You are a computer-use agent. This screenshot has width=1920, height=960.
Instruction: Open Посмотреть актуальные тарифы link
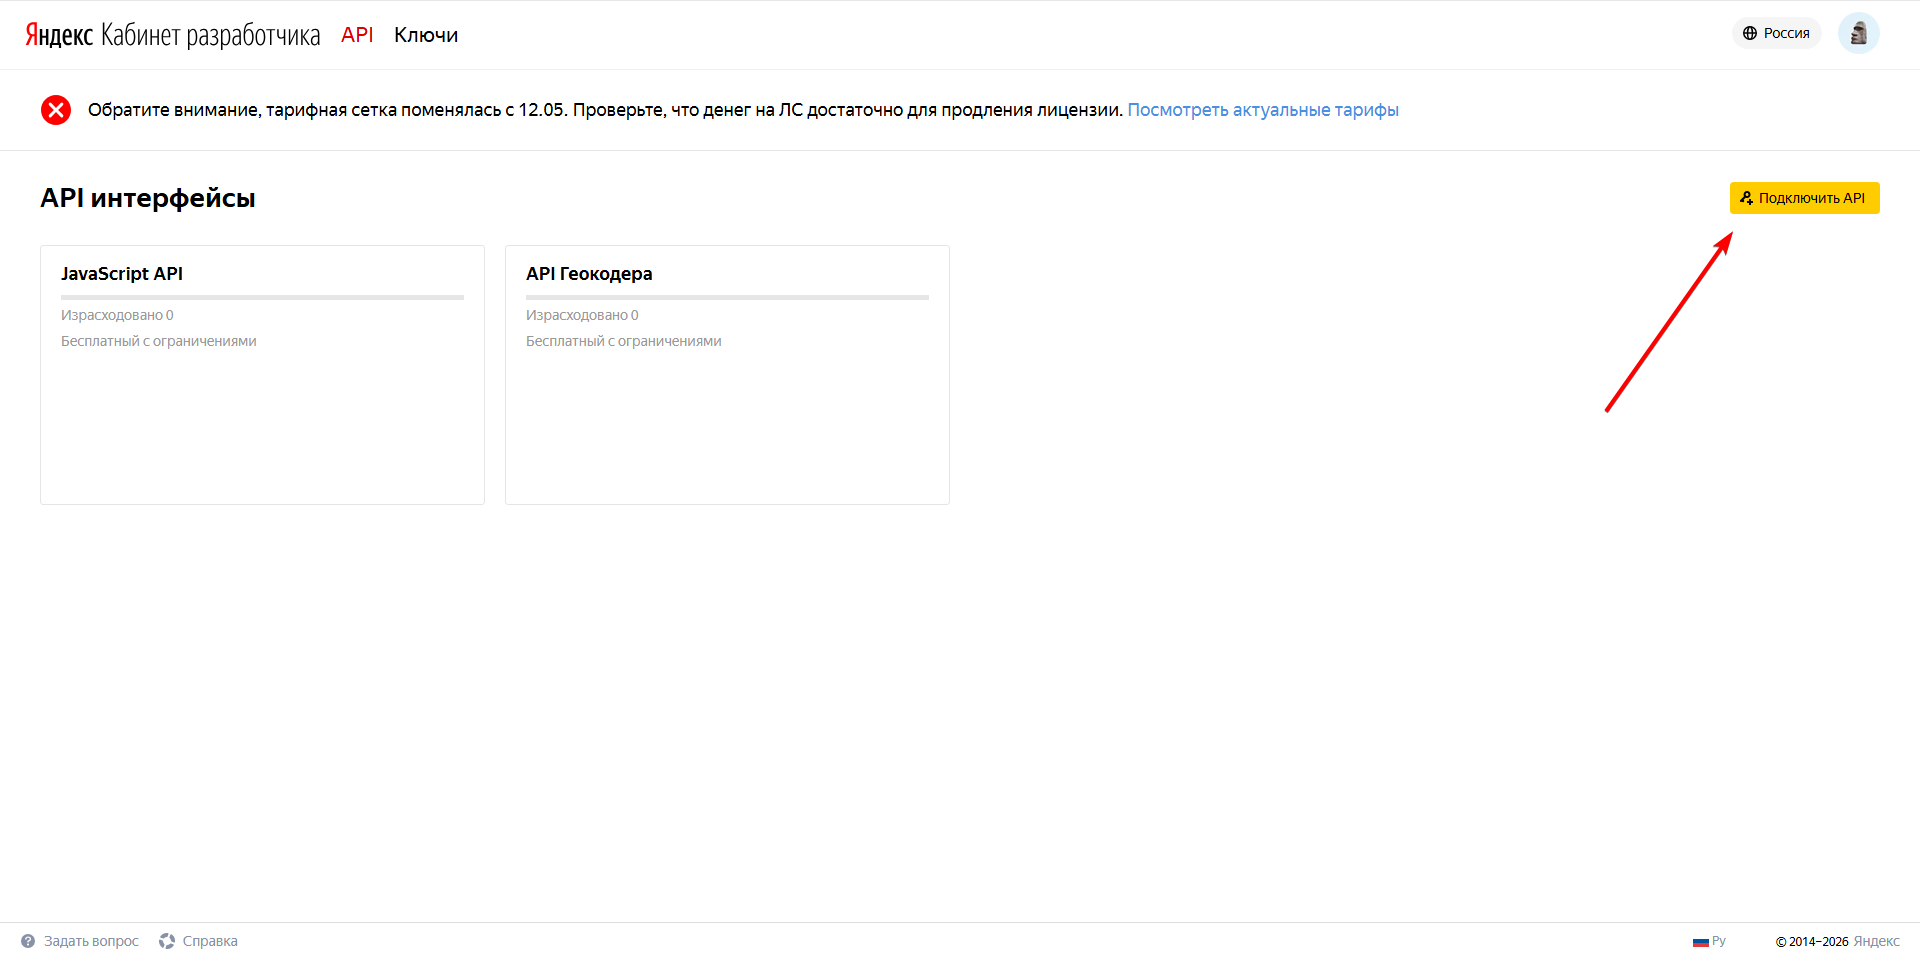tap(1263, 110)
